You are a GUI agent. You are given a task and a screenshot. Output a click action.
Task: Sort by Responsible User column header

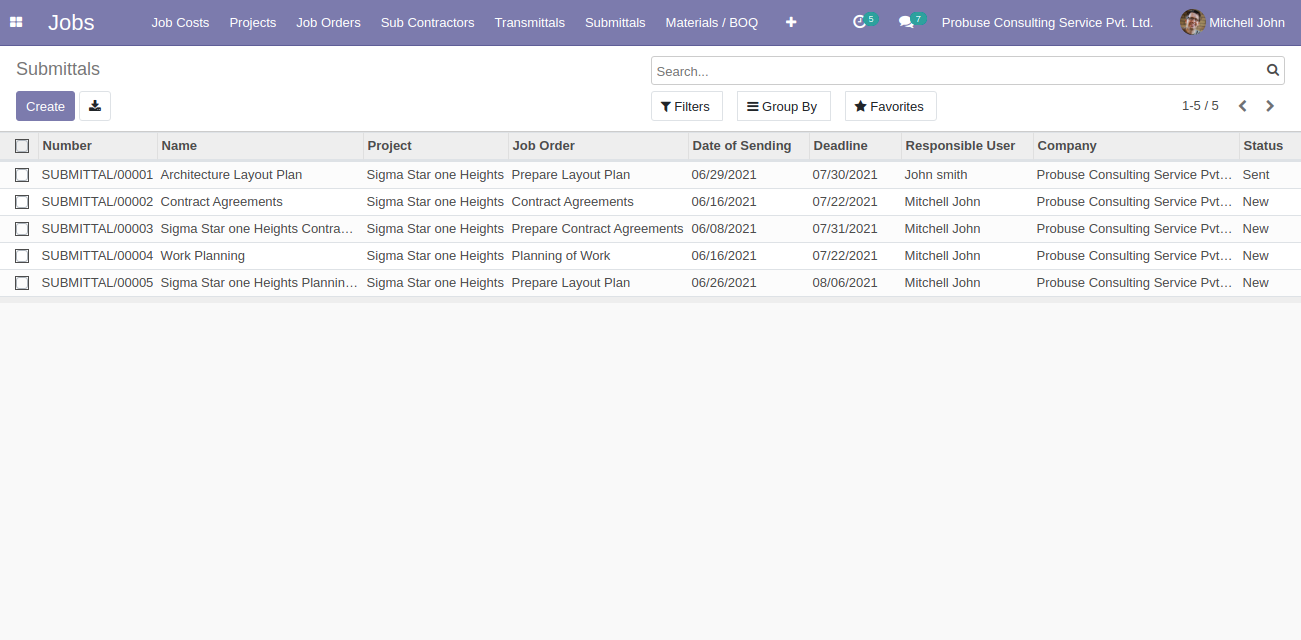[x=967, y=146]
